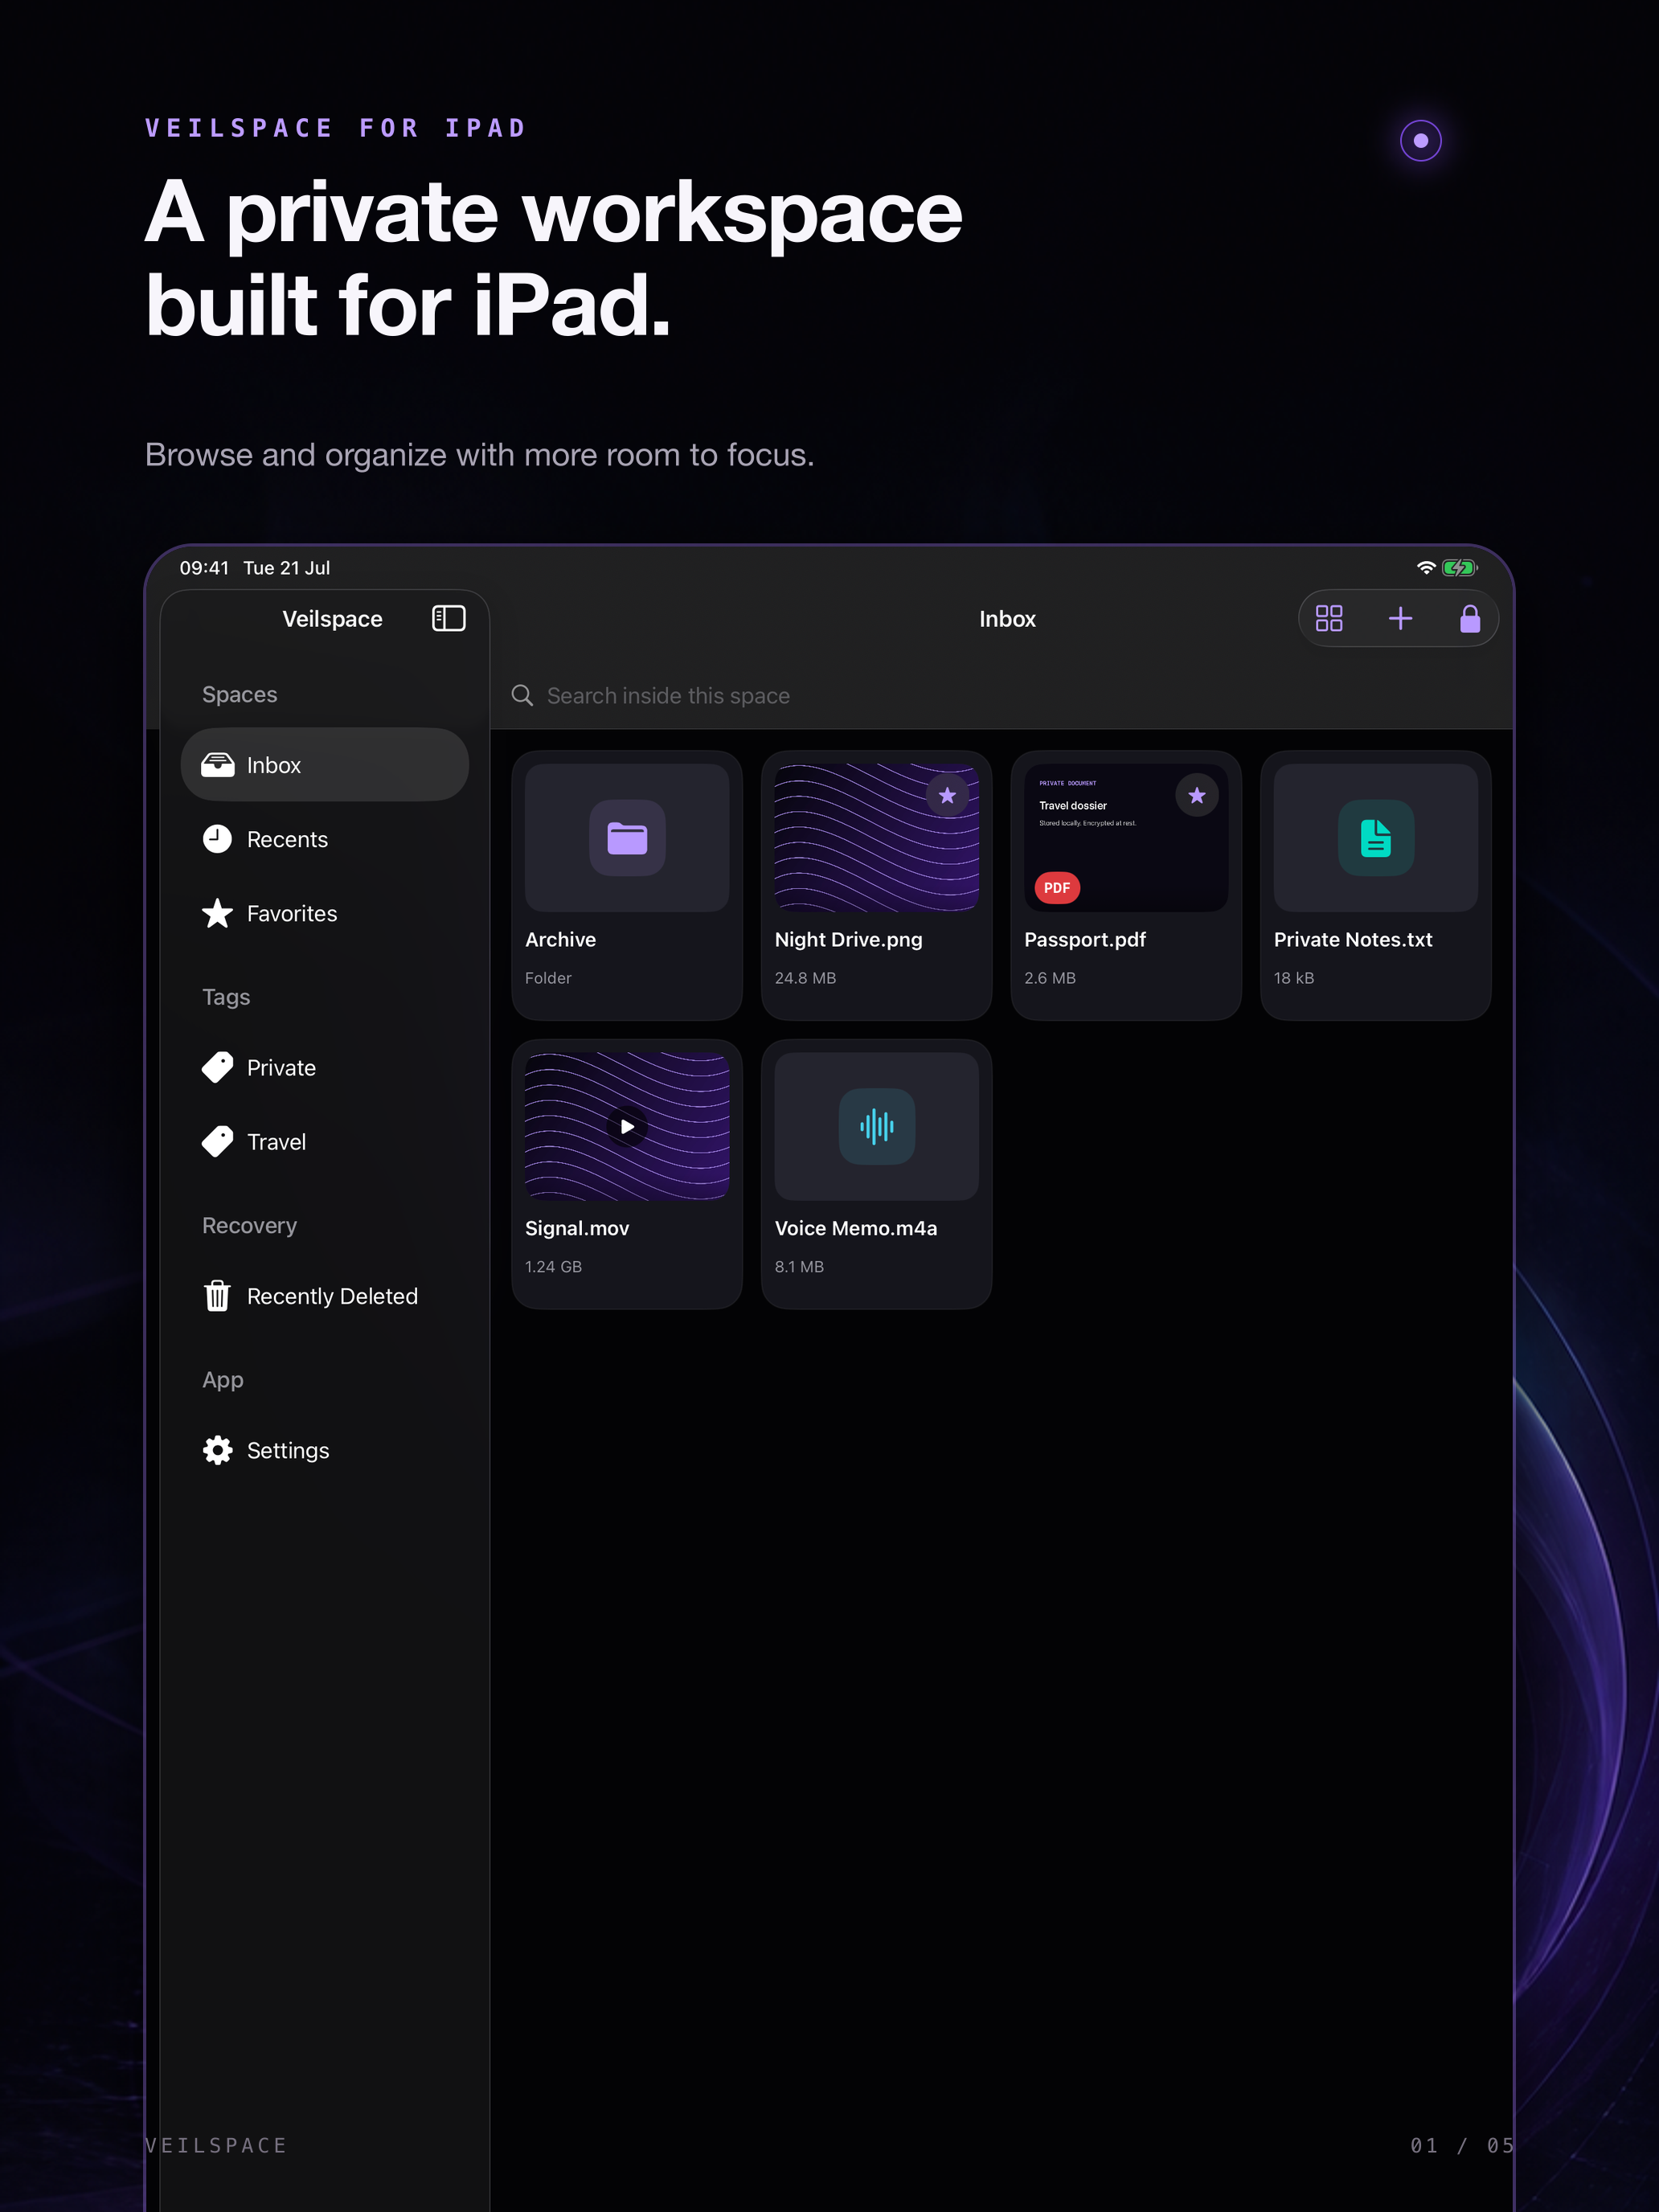Click the Tags section header
The height and width of the screenshot is (2212, 1659).
[x=226, y=997]
